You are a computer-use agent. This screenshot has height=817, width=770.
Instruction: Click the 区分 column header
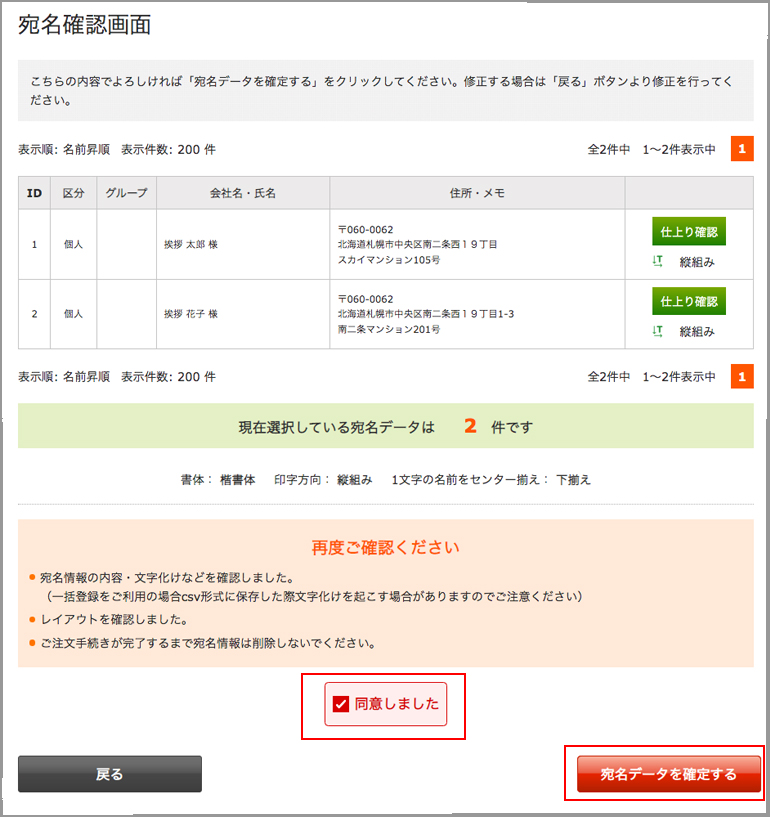click(x=73, y=193)
